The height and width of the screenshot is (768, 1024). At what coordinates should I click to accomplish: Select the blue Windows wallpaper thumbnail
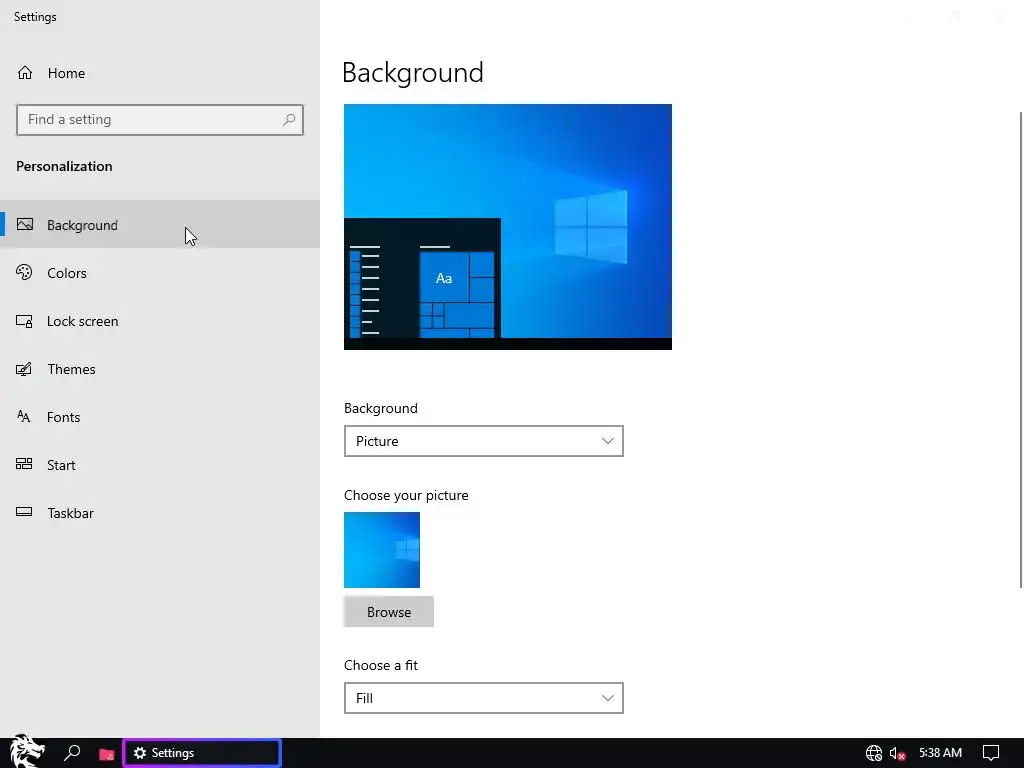tap(382, 550)
